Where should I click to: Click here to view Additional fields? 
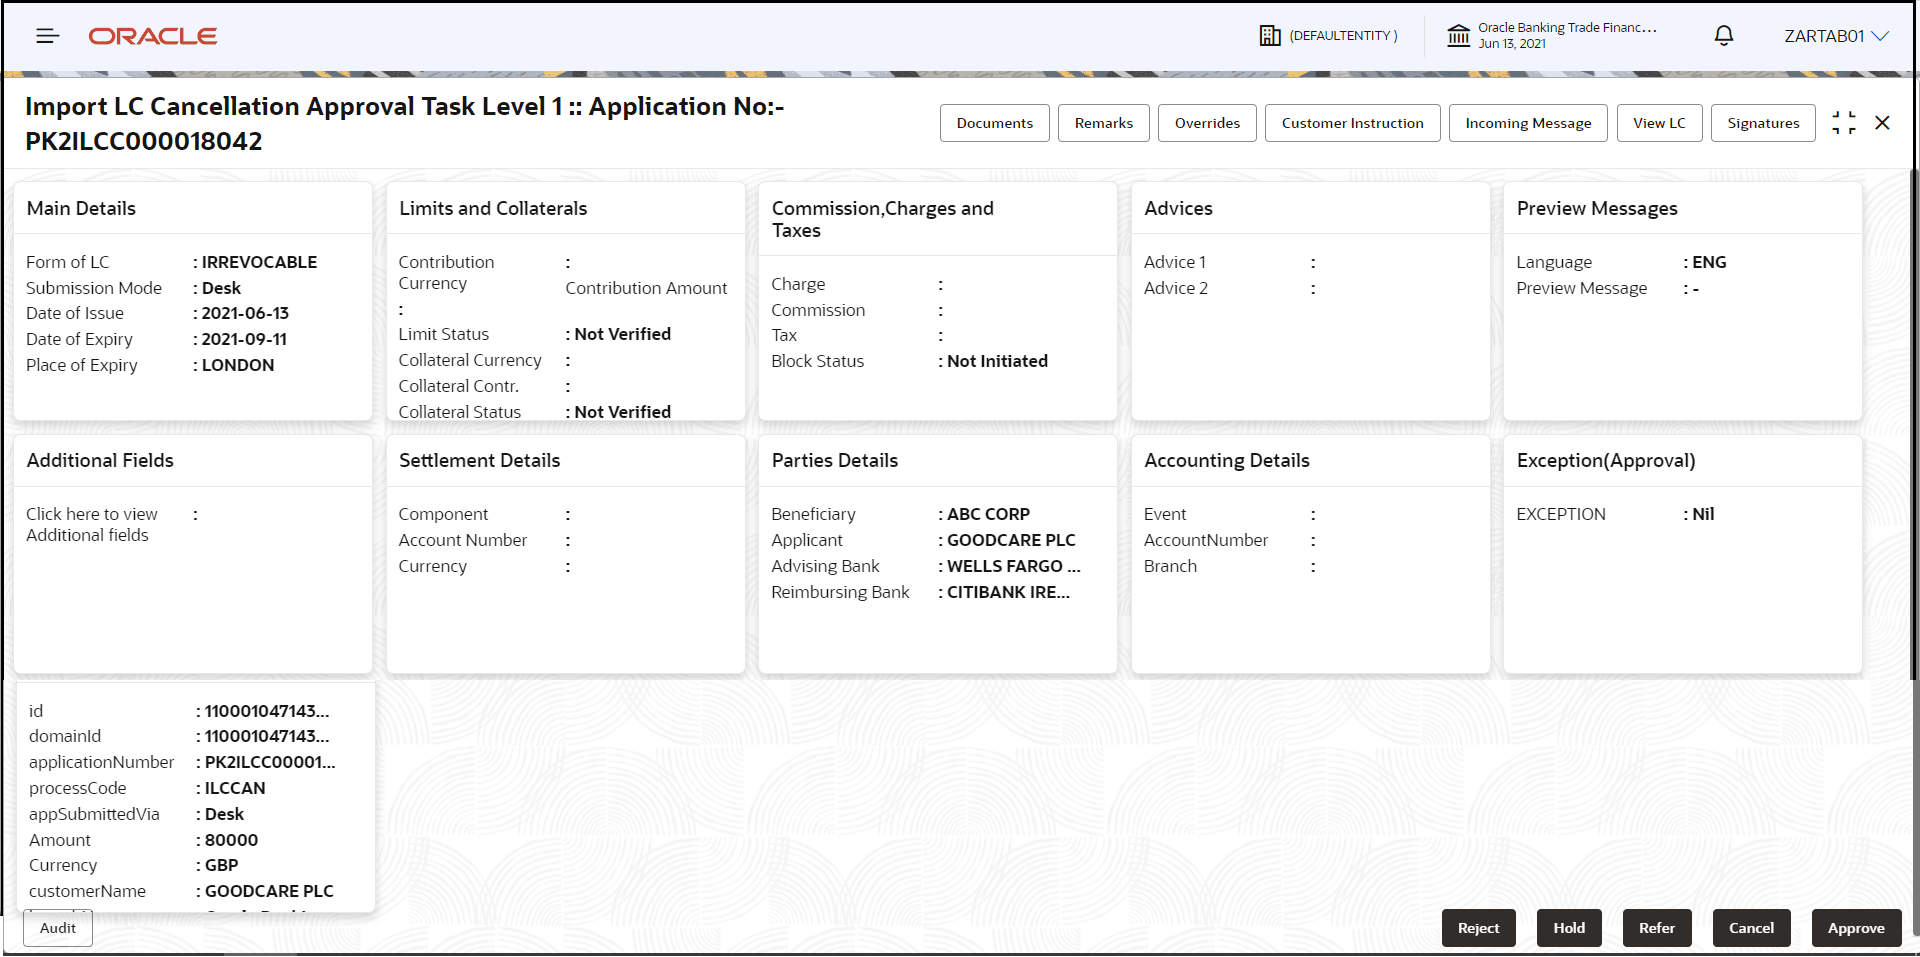click(x=92, y=524)
